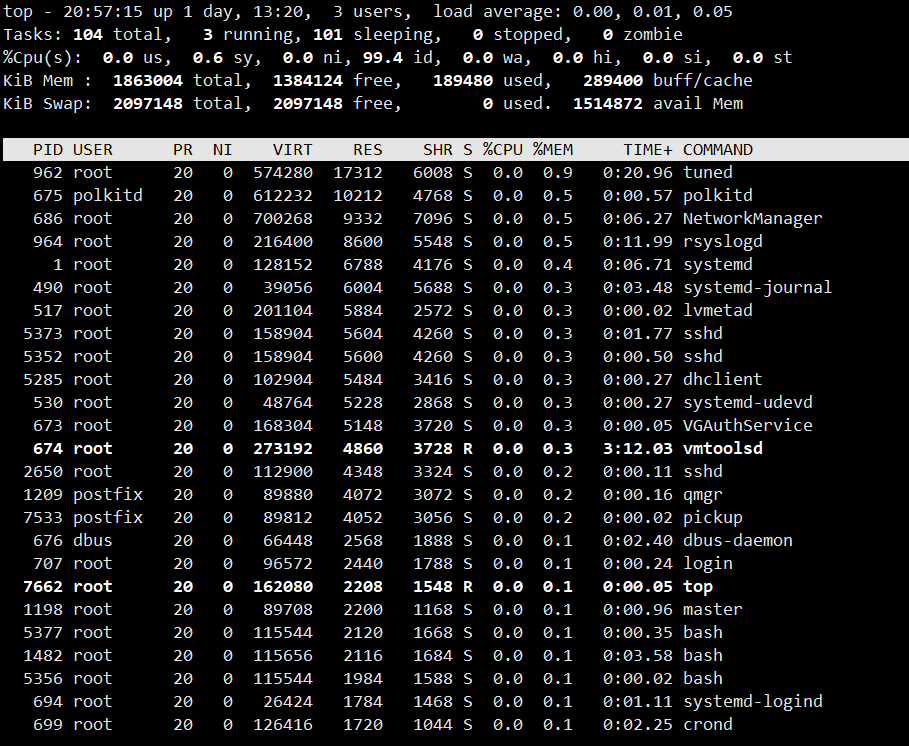
Task: Select the 0 zombie value
Action: click(608, 35)
